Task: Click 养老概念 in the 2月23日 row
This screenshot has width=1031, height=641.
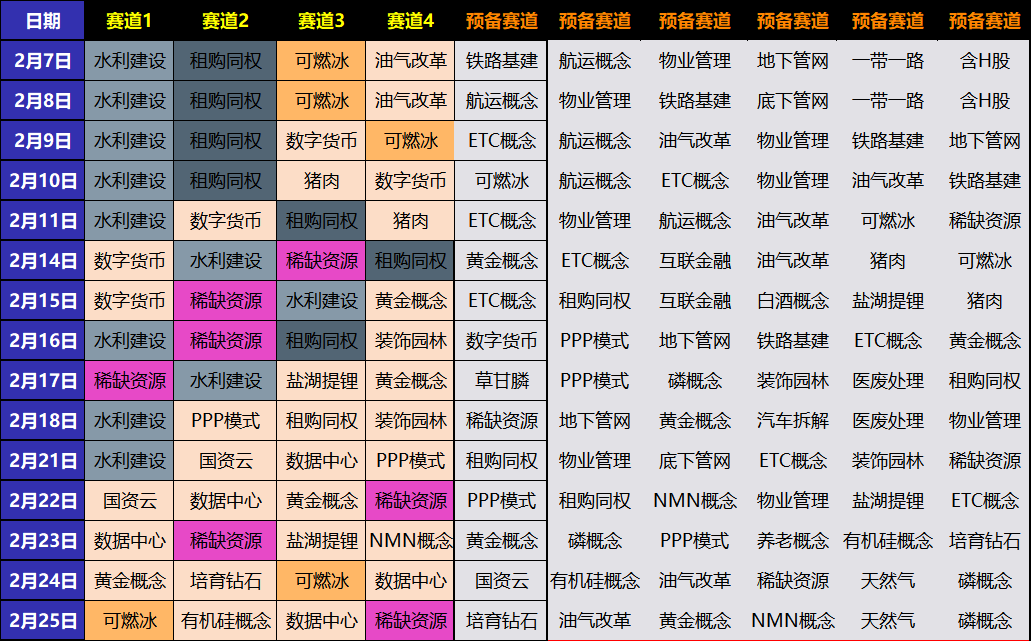Action: pyautogui.click(x=792, y=541)
